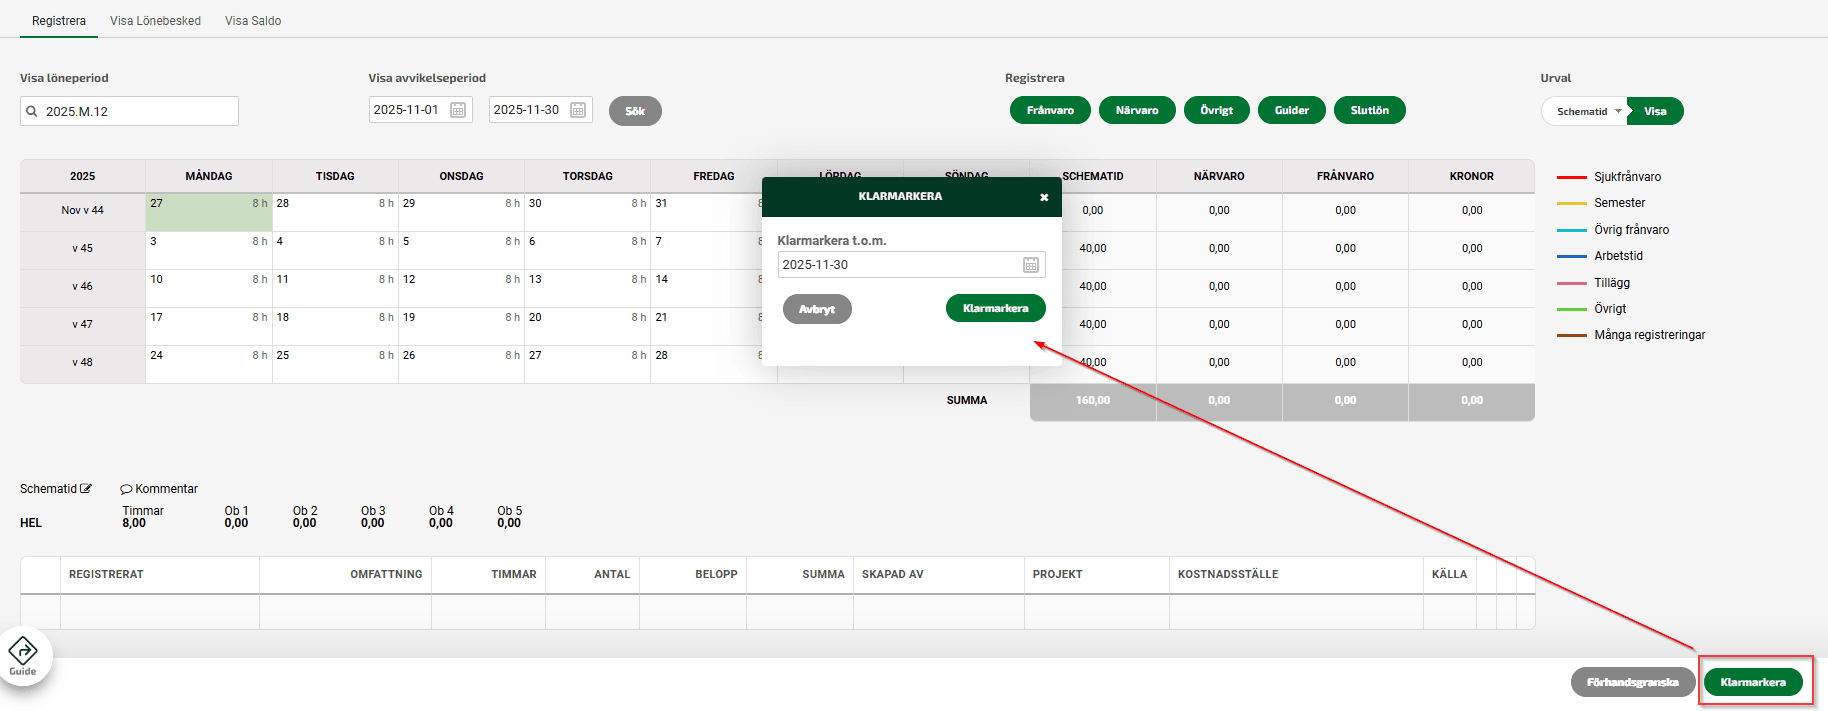Open calendar picker for start date 2025-11-01
Screen dimensions: 1828x711
458,110
